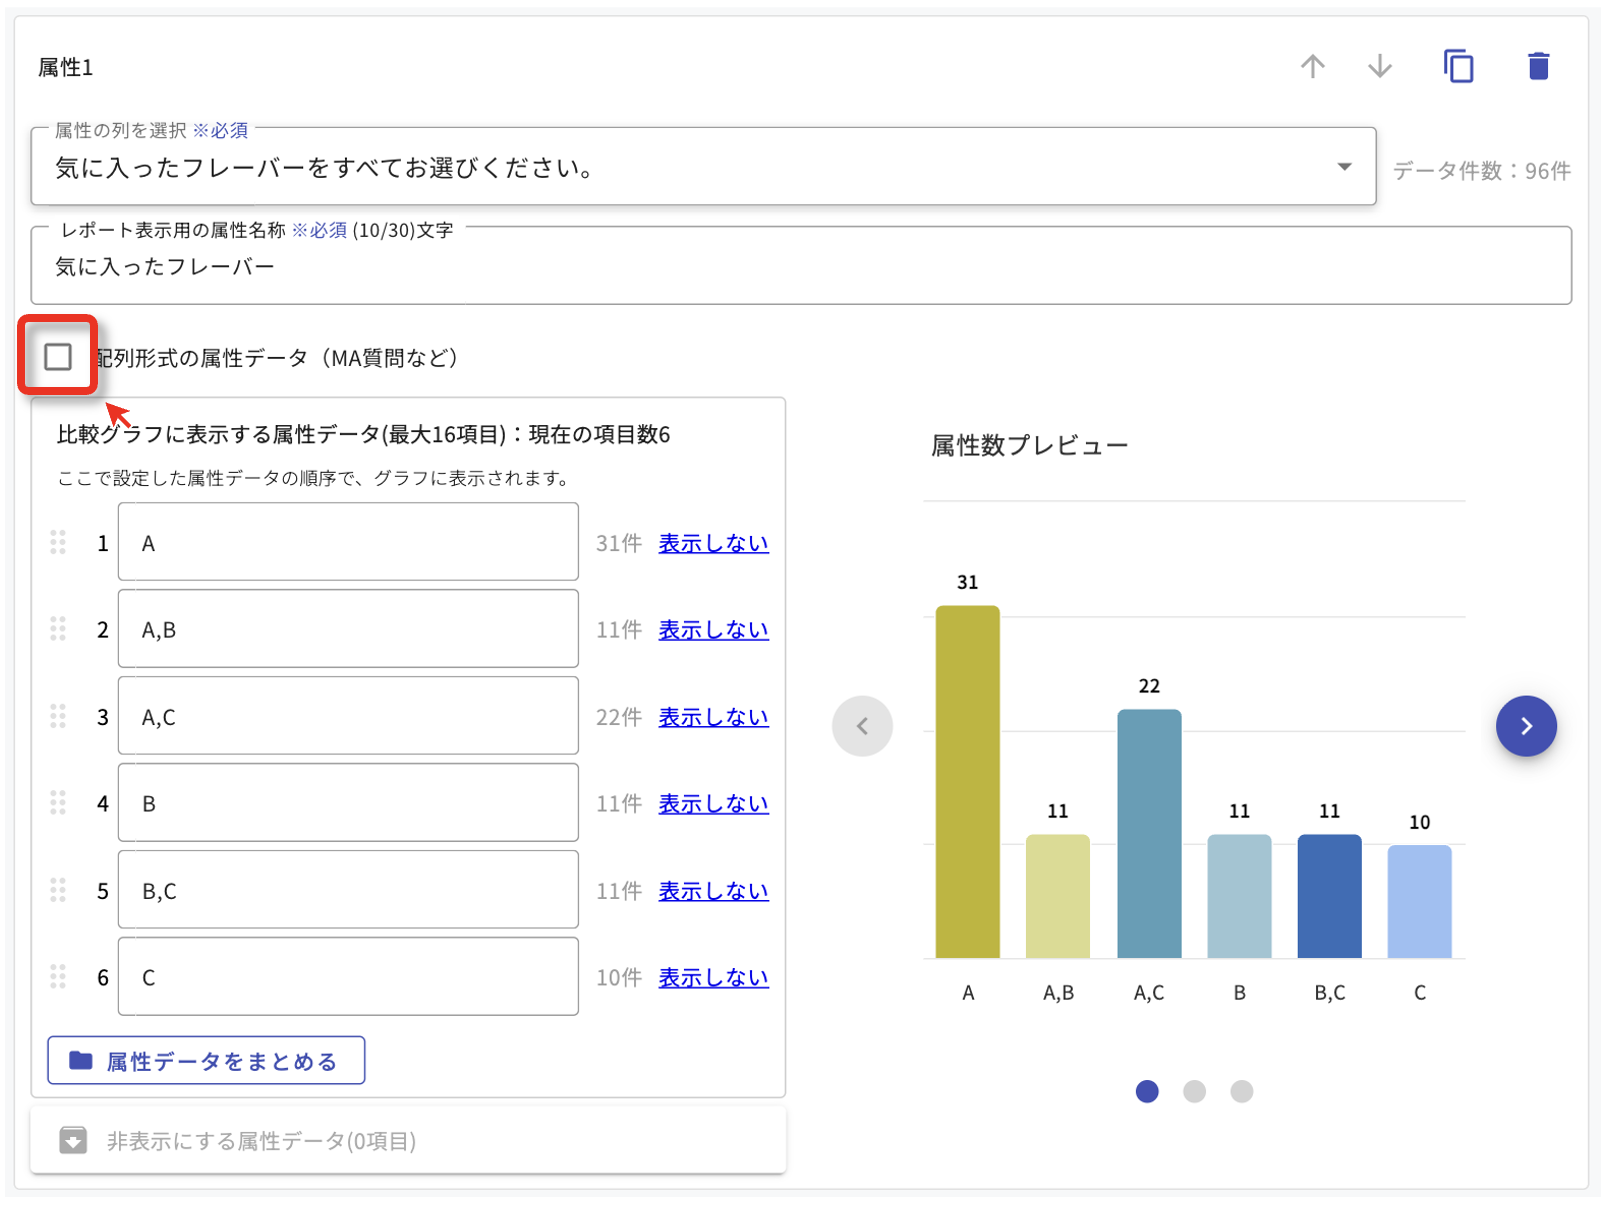Edit the attribute field containing A
1602x1210 pixels.
pyautogui.click(x=348, y=542)
